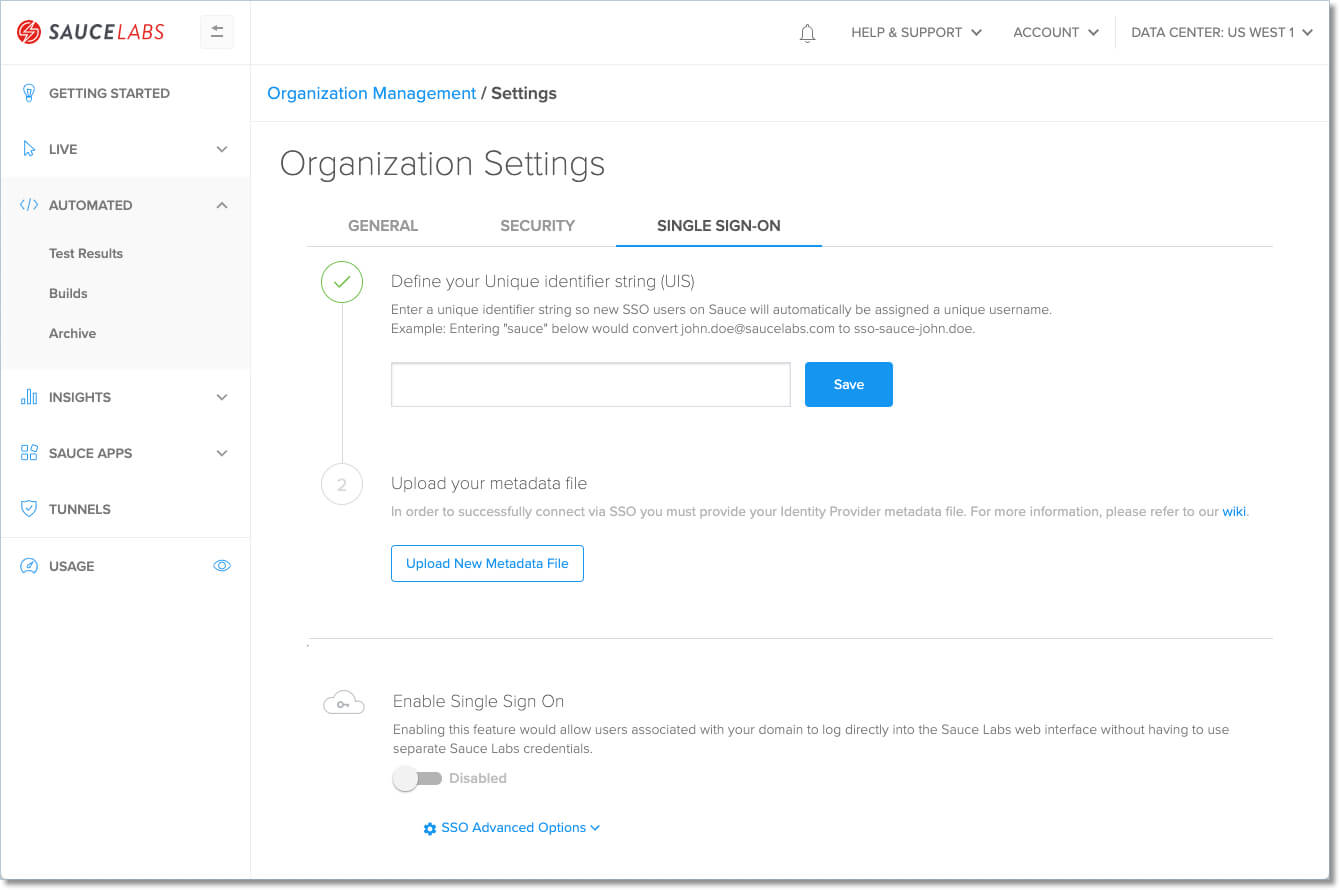Click the SSO Advanced Options gear icon
Screen dimensions: 1340x890
click(430, 829)
